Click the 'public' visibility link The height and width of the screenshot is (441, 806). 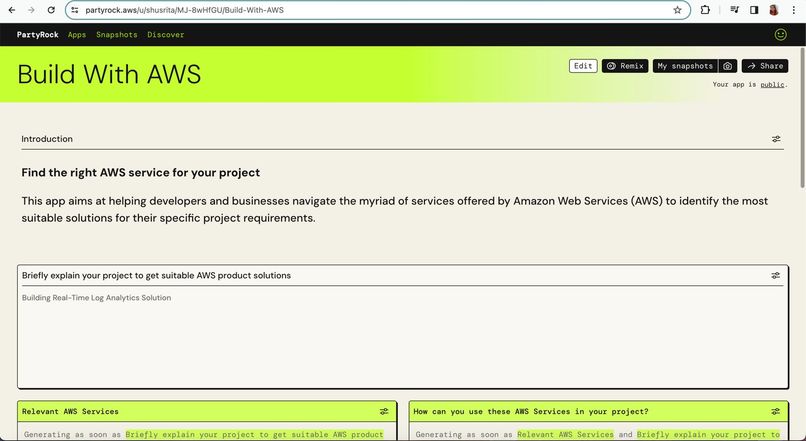[x=772, y=84]
